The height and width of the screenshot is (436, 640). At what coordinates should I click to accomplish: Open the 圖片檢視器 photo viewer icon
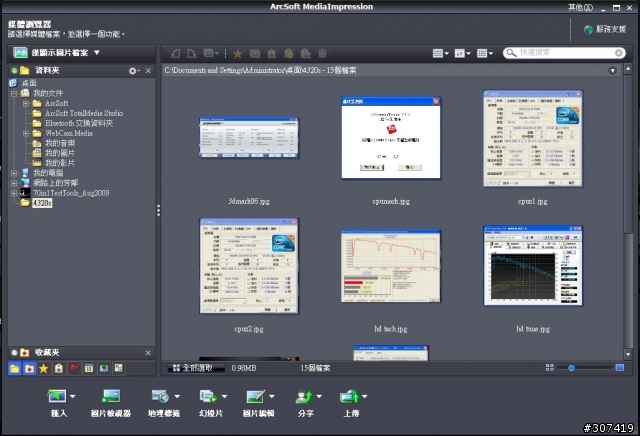tap(111, 396)
